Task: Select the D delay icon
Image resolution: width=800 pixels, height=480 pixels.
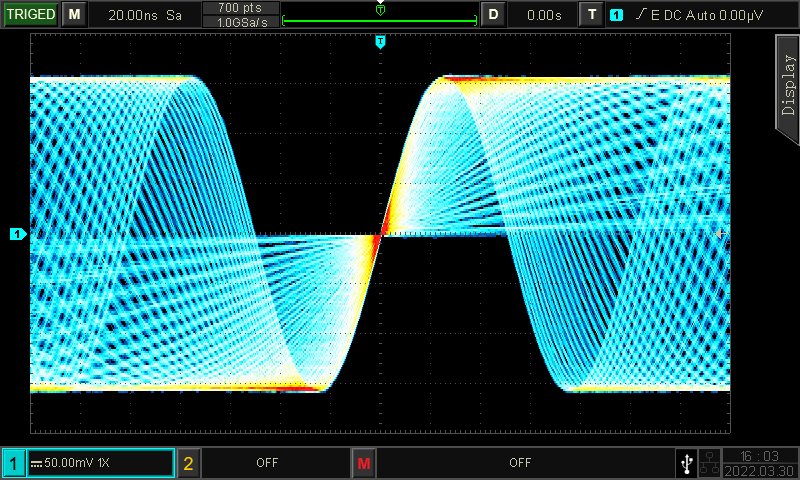Action: point(493,15)
